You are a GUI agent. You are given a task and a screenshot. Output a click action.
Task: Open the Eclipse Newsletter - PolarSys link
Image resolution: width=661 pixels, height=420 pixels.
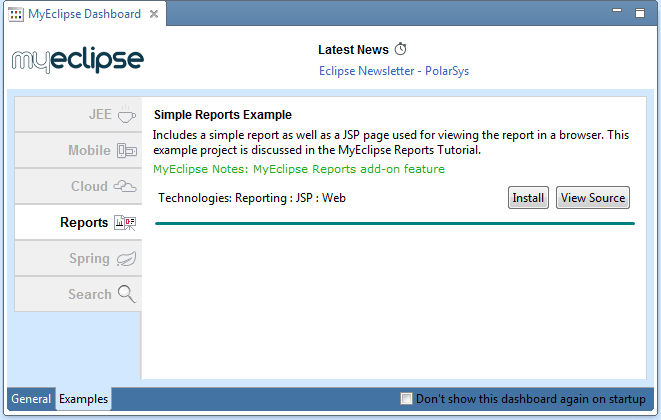[394, 71]
